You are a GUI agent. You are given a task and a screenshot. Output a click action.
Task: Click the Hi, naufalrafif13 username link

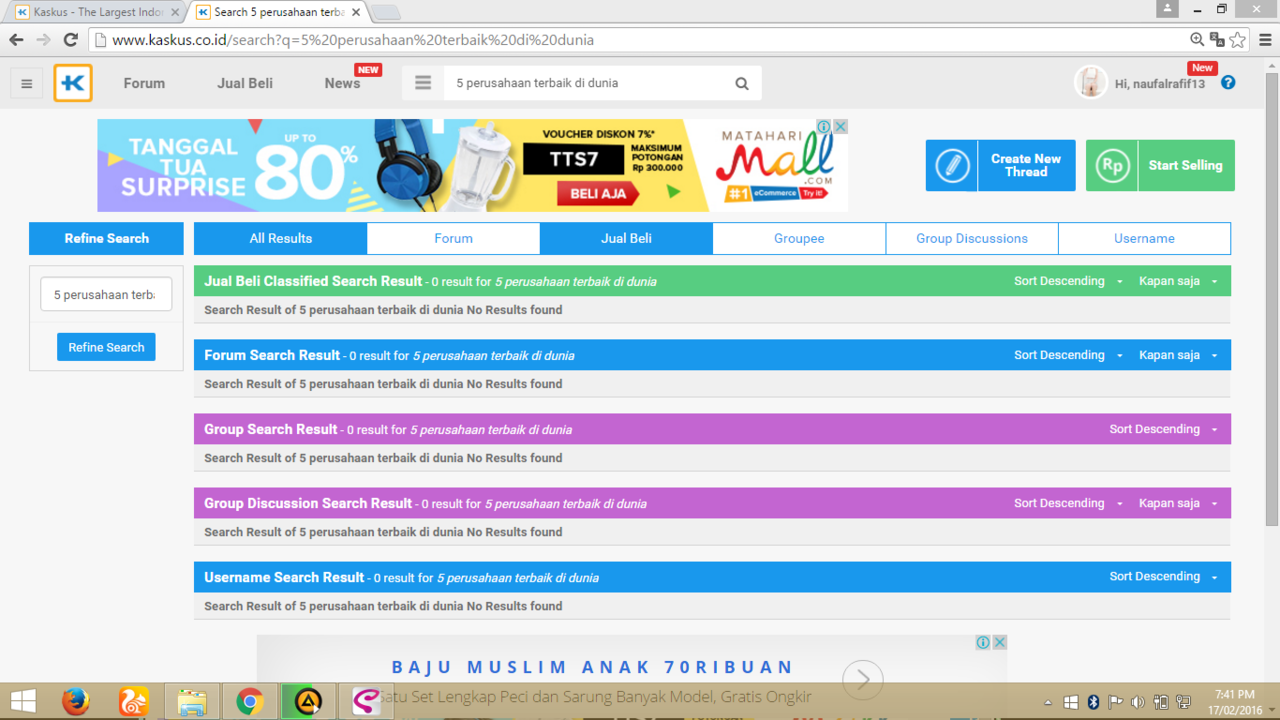coord(1160,84)
